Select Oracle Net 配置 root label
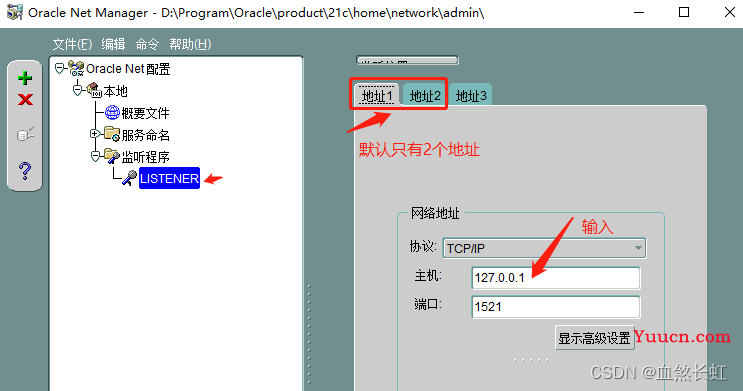The image size is (743, 391). click(128, 69)
